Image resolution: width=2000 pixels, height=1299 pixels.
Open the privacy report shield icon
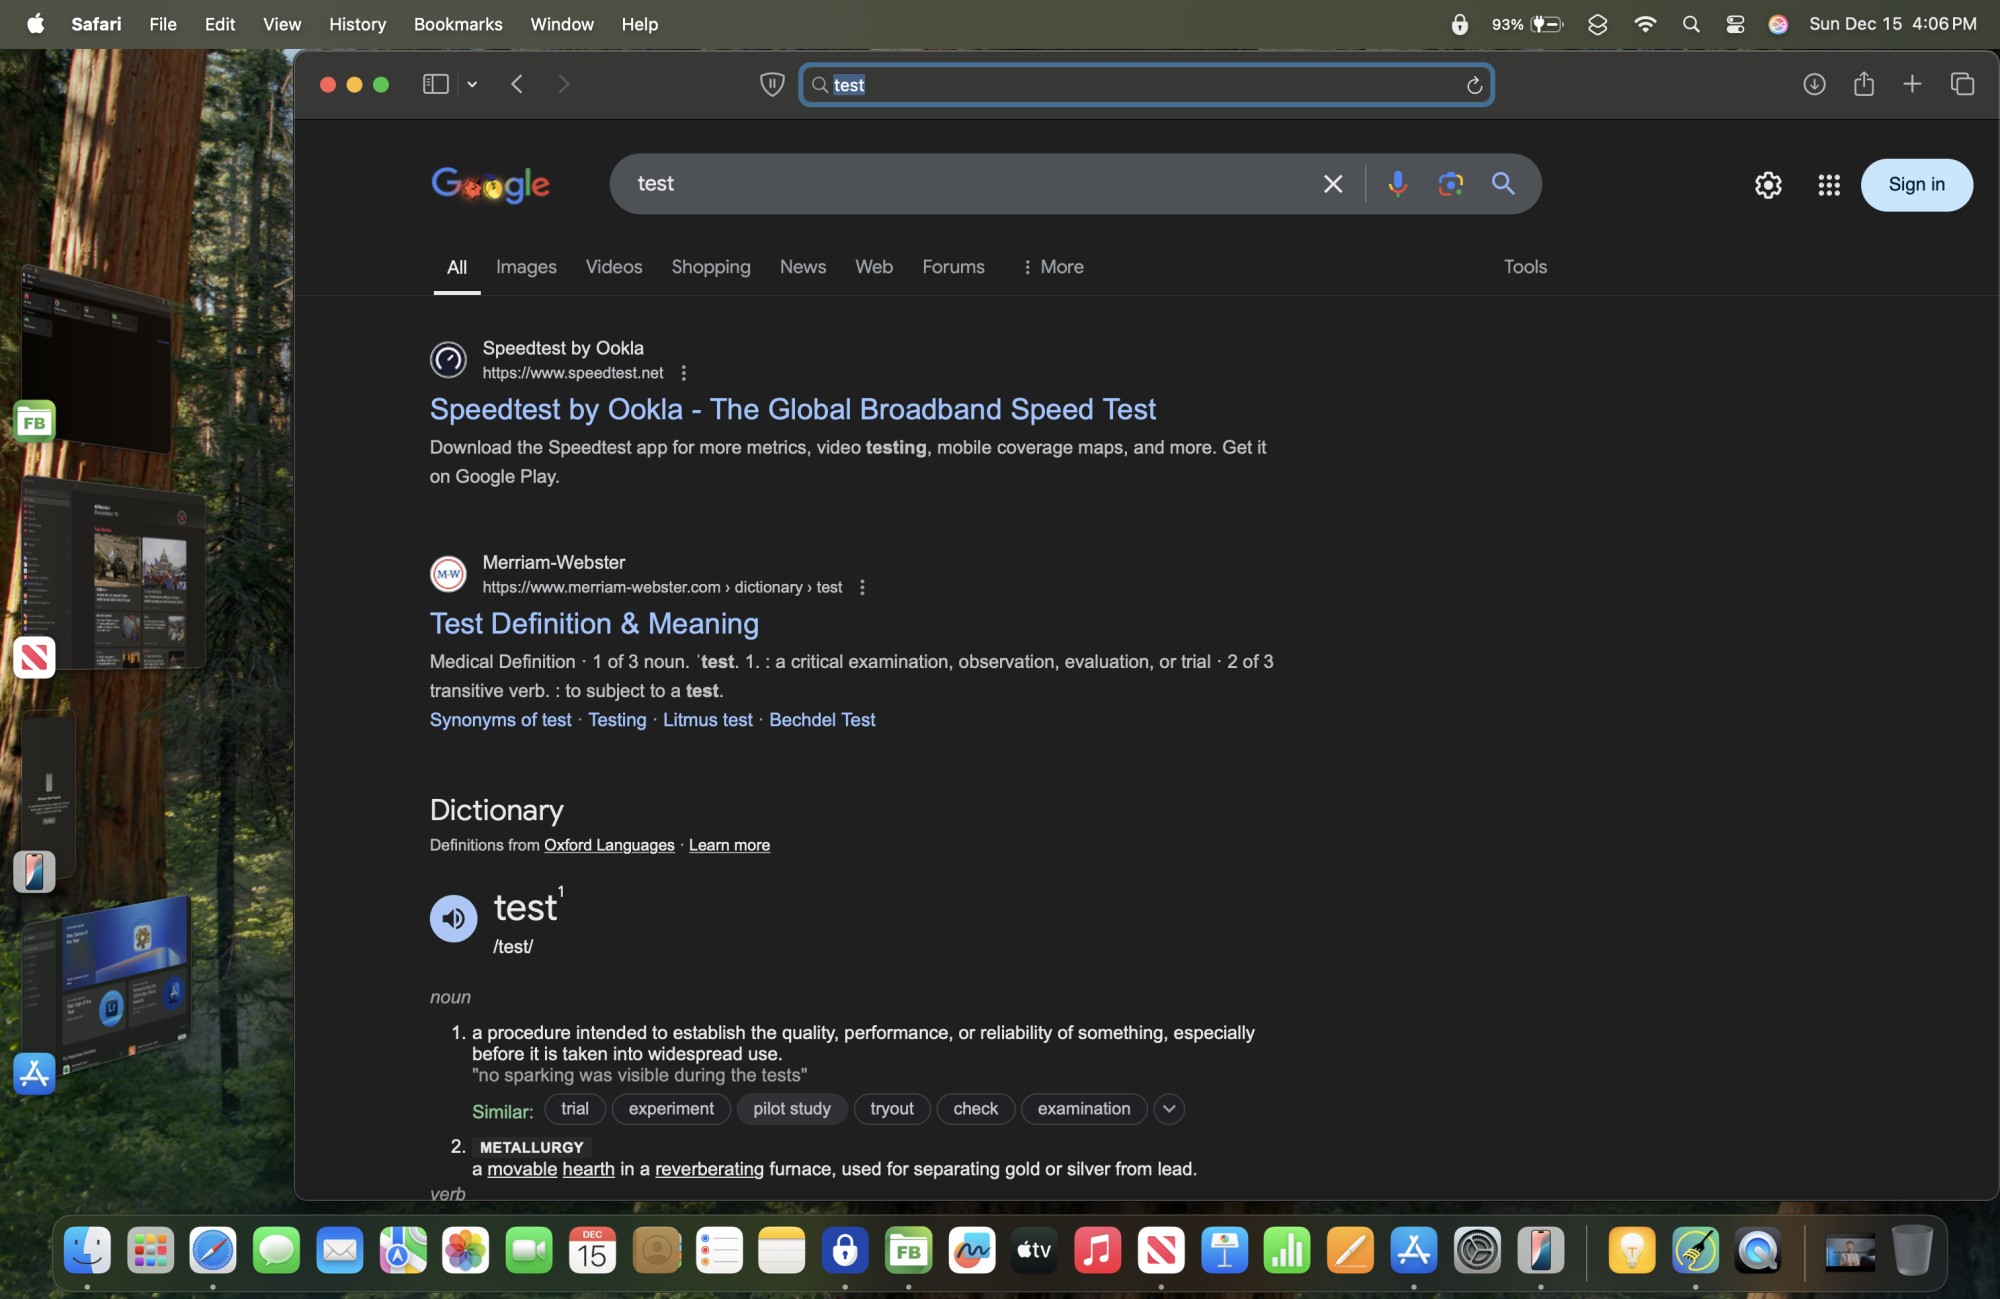[771, 85]
